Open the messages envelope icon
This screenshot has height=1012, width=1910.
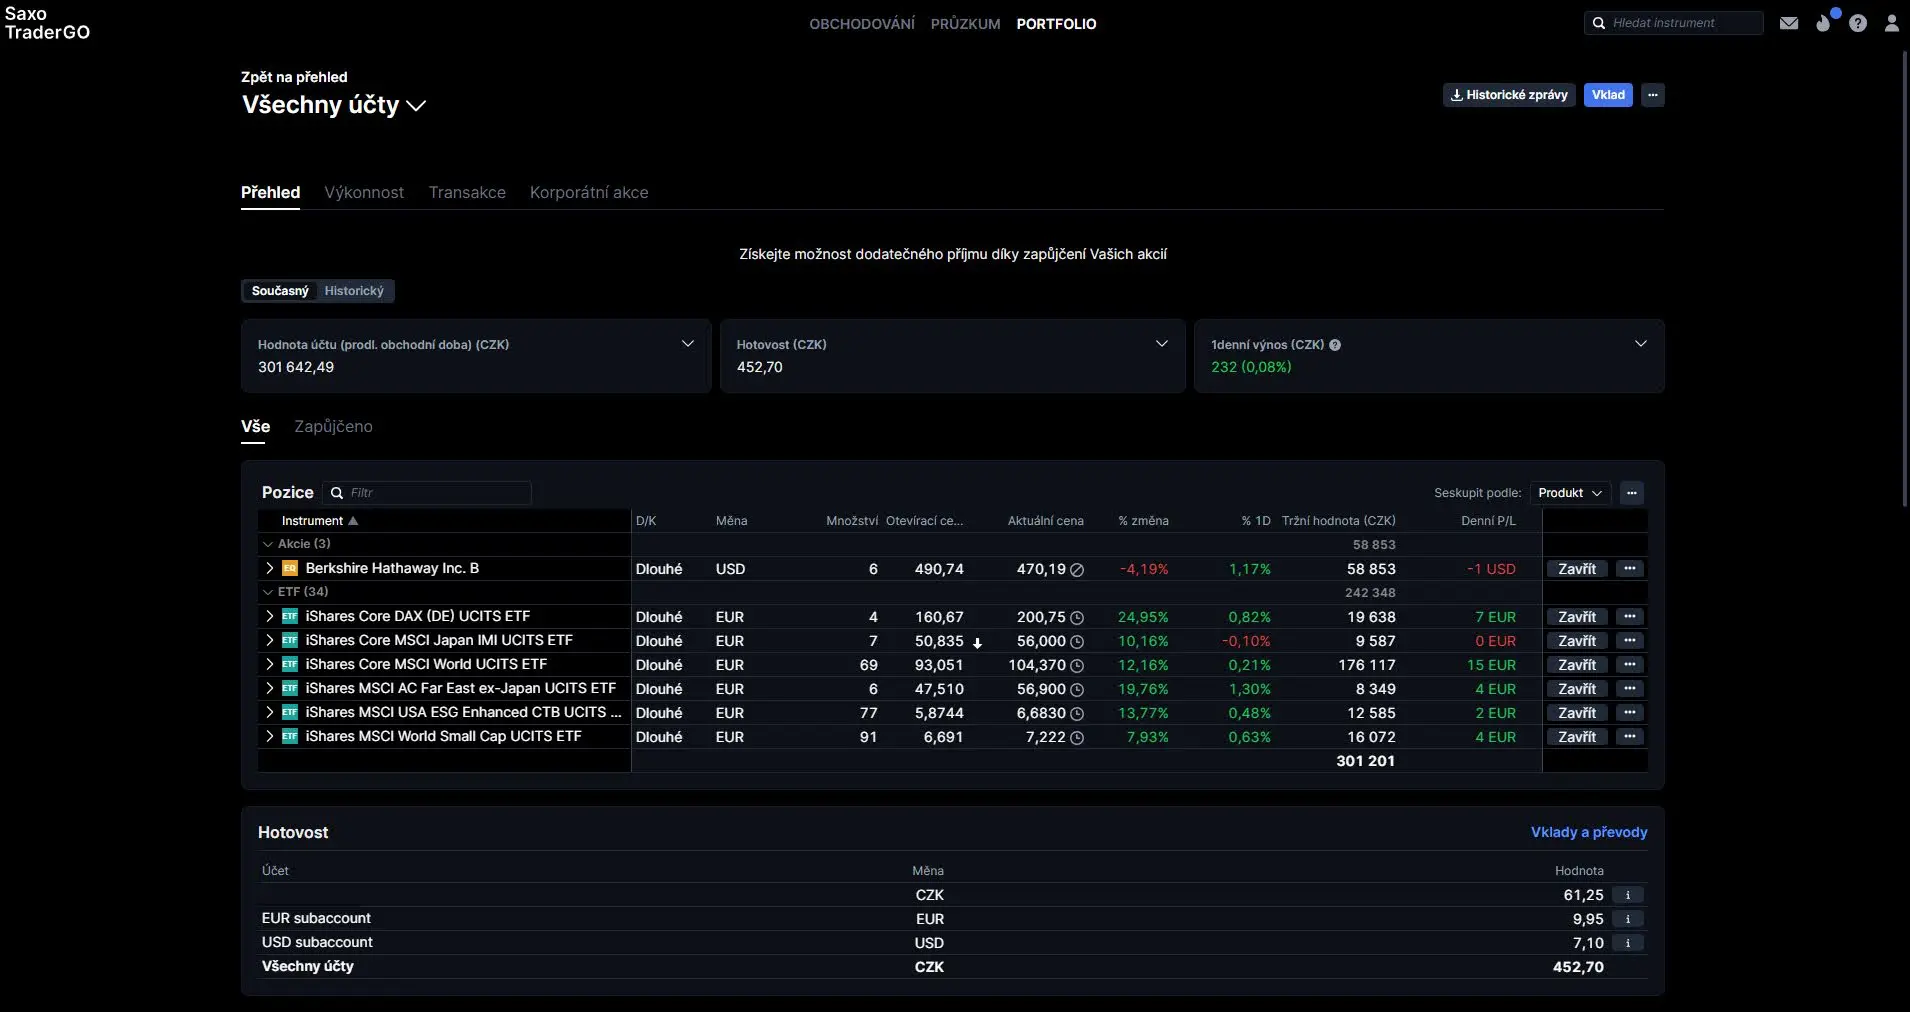1789,23
